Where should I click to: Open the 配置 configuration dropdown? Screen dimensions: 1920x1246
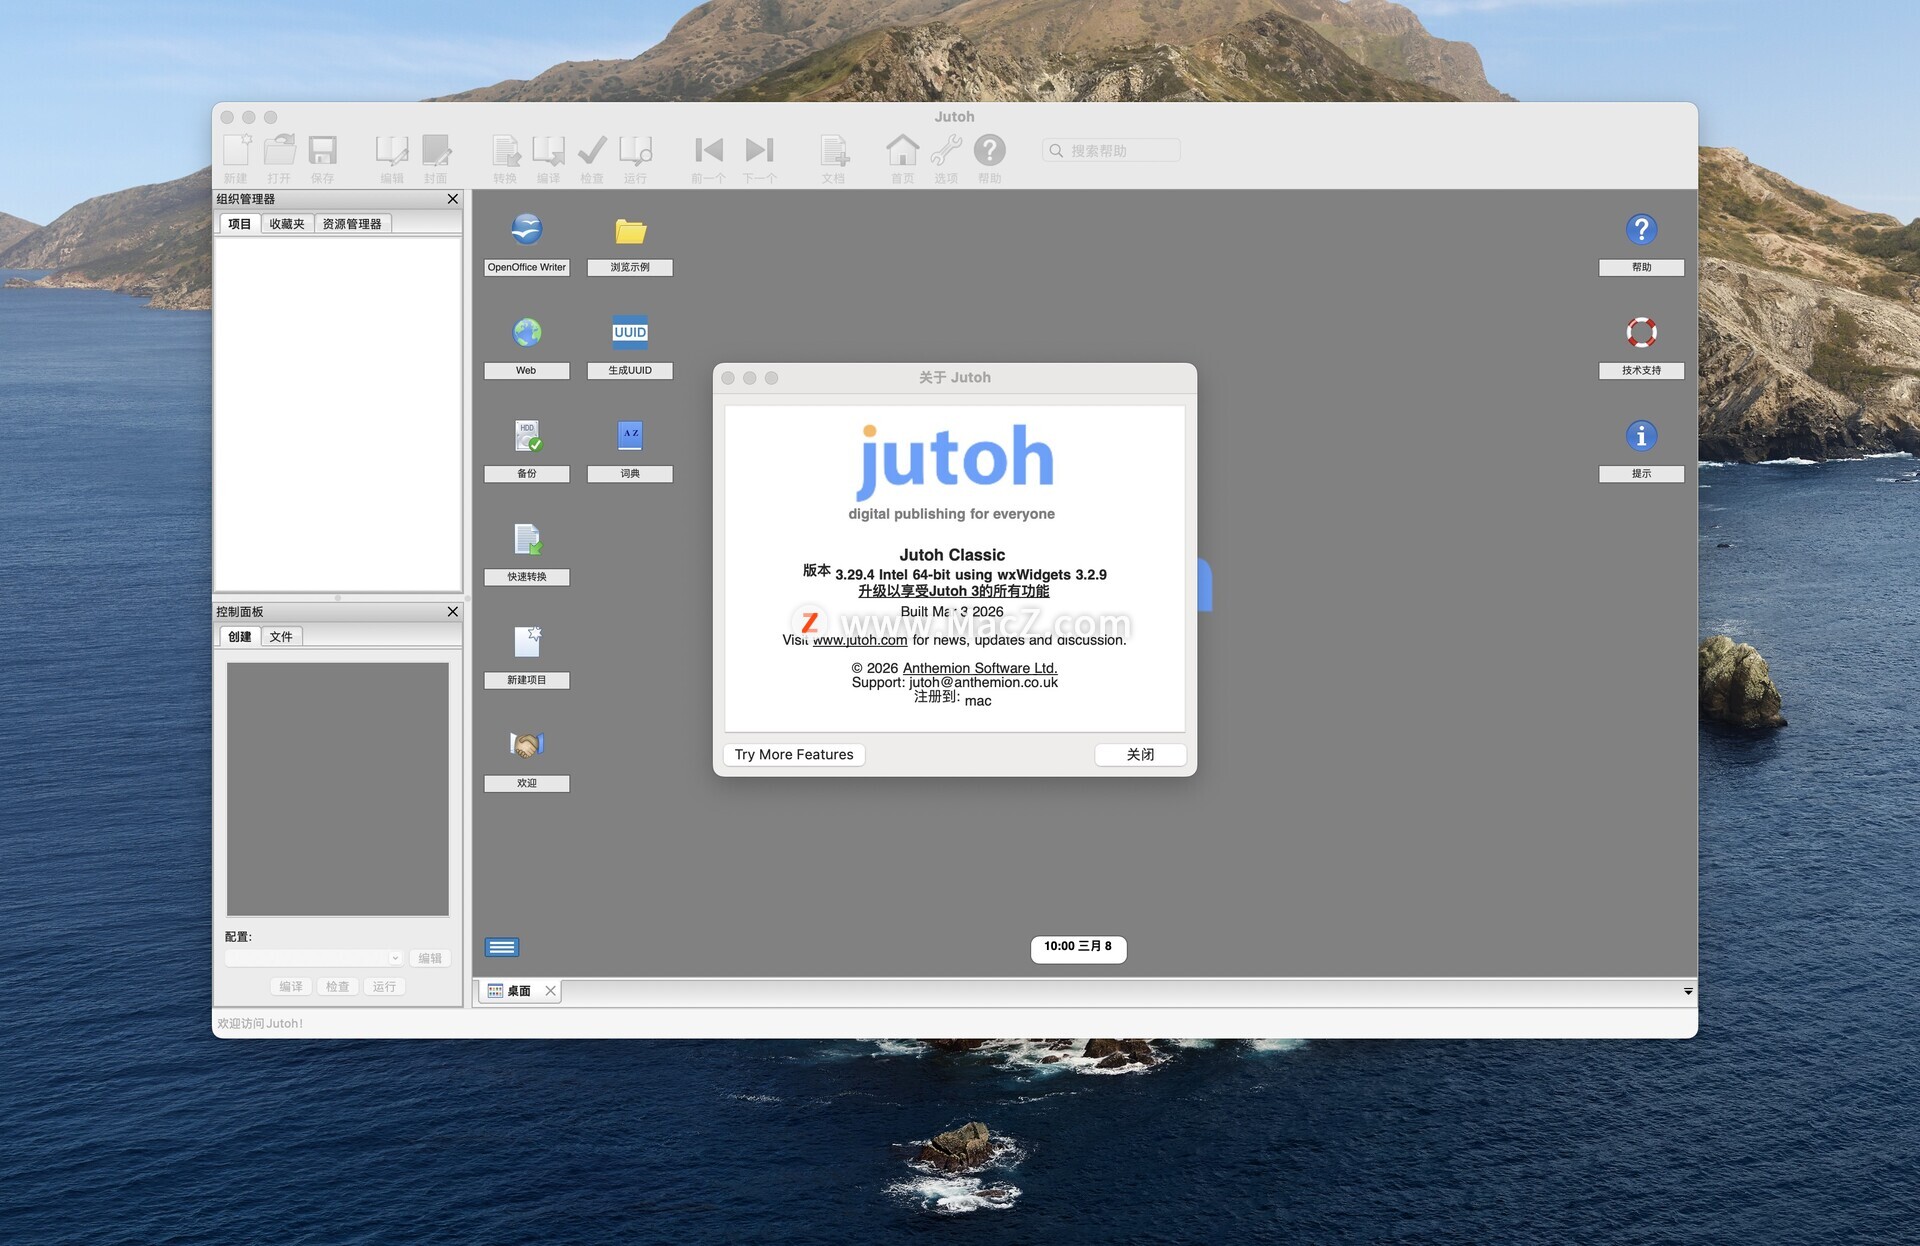(x=314, y=958)
